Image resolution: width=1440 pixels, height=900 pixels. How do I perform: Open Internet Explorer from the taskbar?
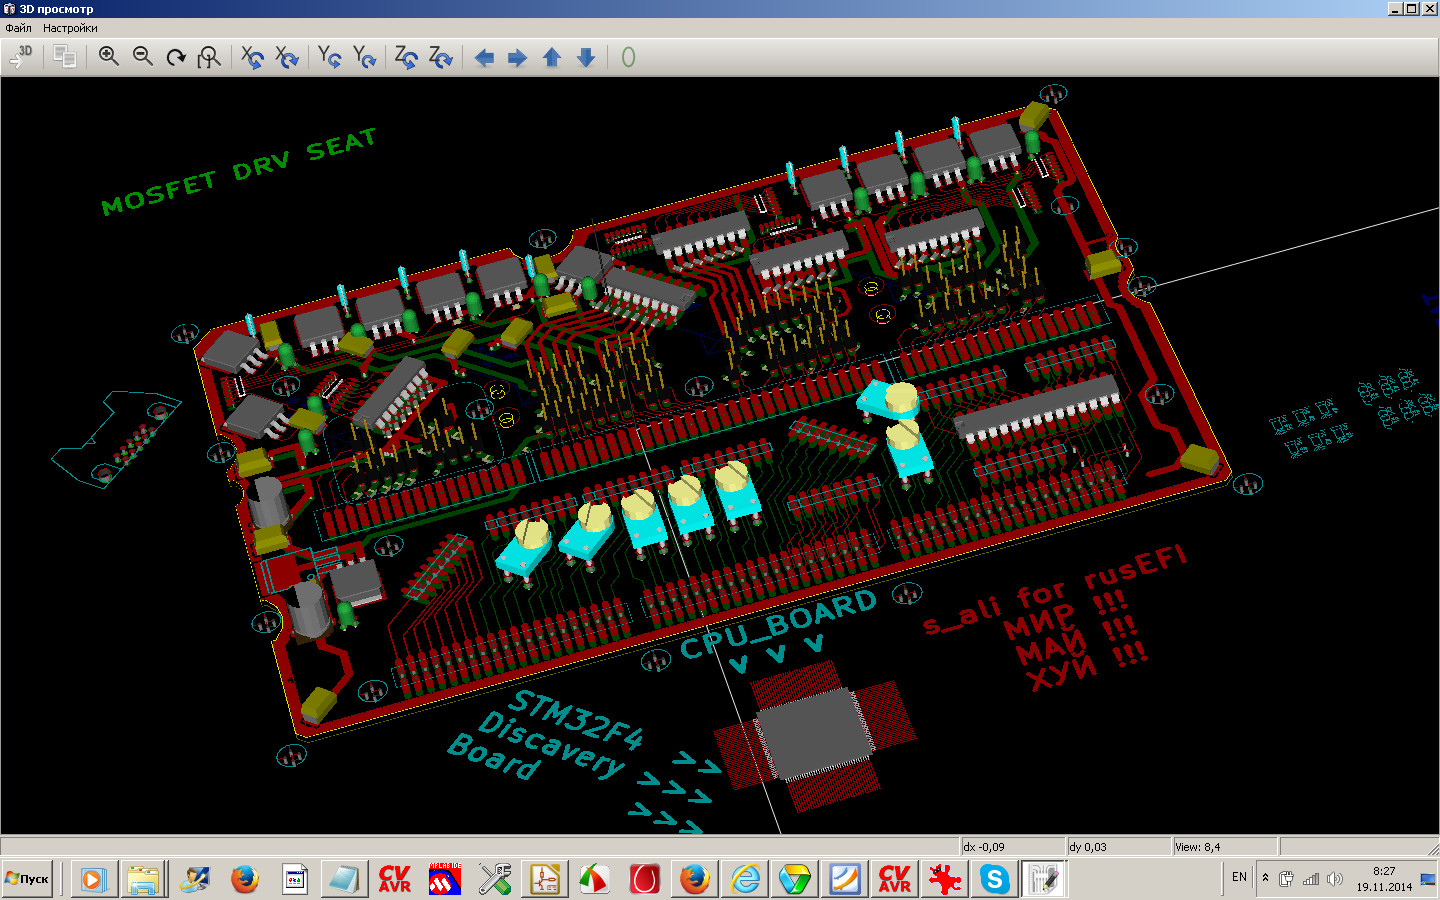745,879
